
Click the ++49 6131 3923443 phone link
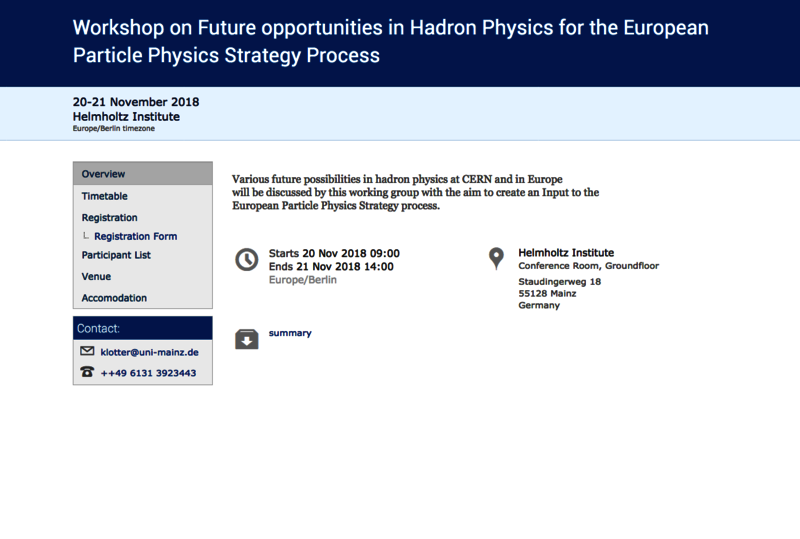[x=148, y=373]
